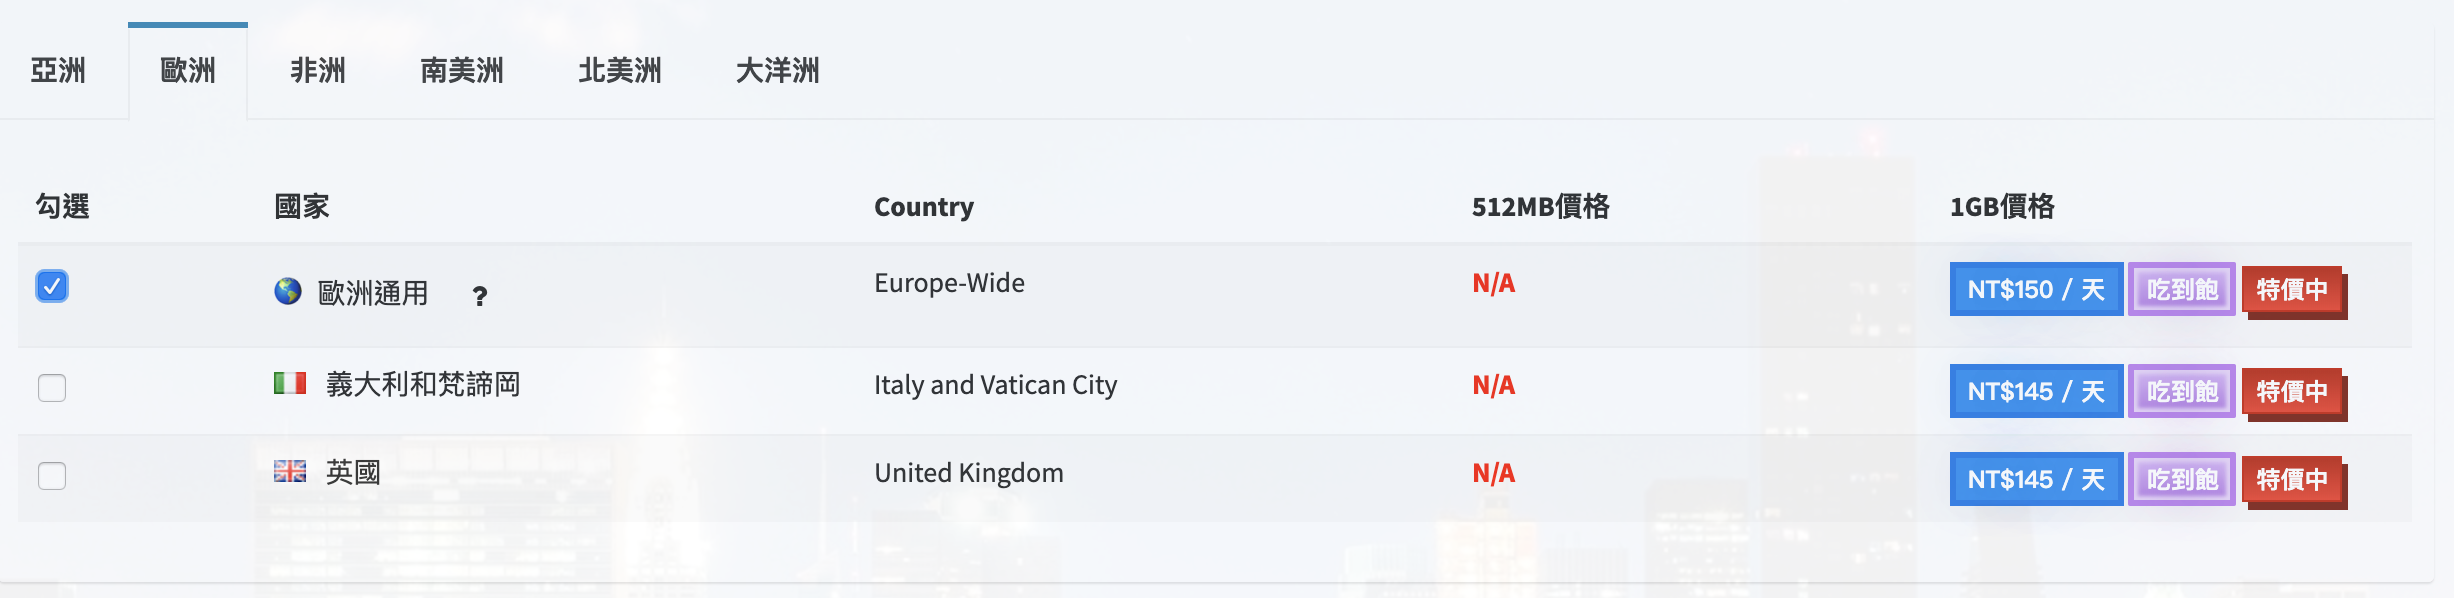Select the 歐洲 tab
The height and width of the screenshot is (598, 2454).
[188, 70]
